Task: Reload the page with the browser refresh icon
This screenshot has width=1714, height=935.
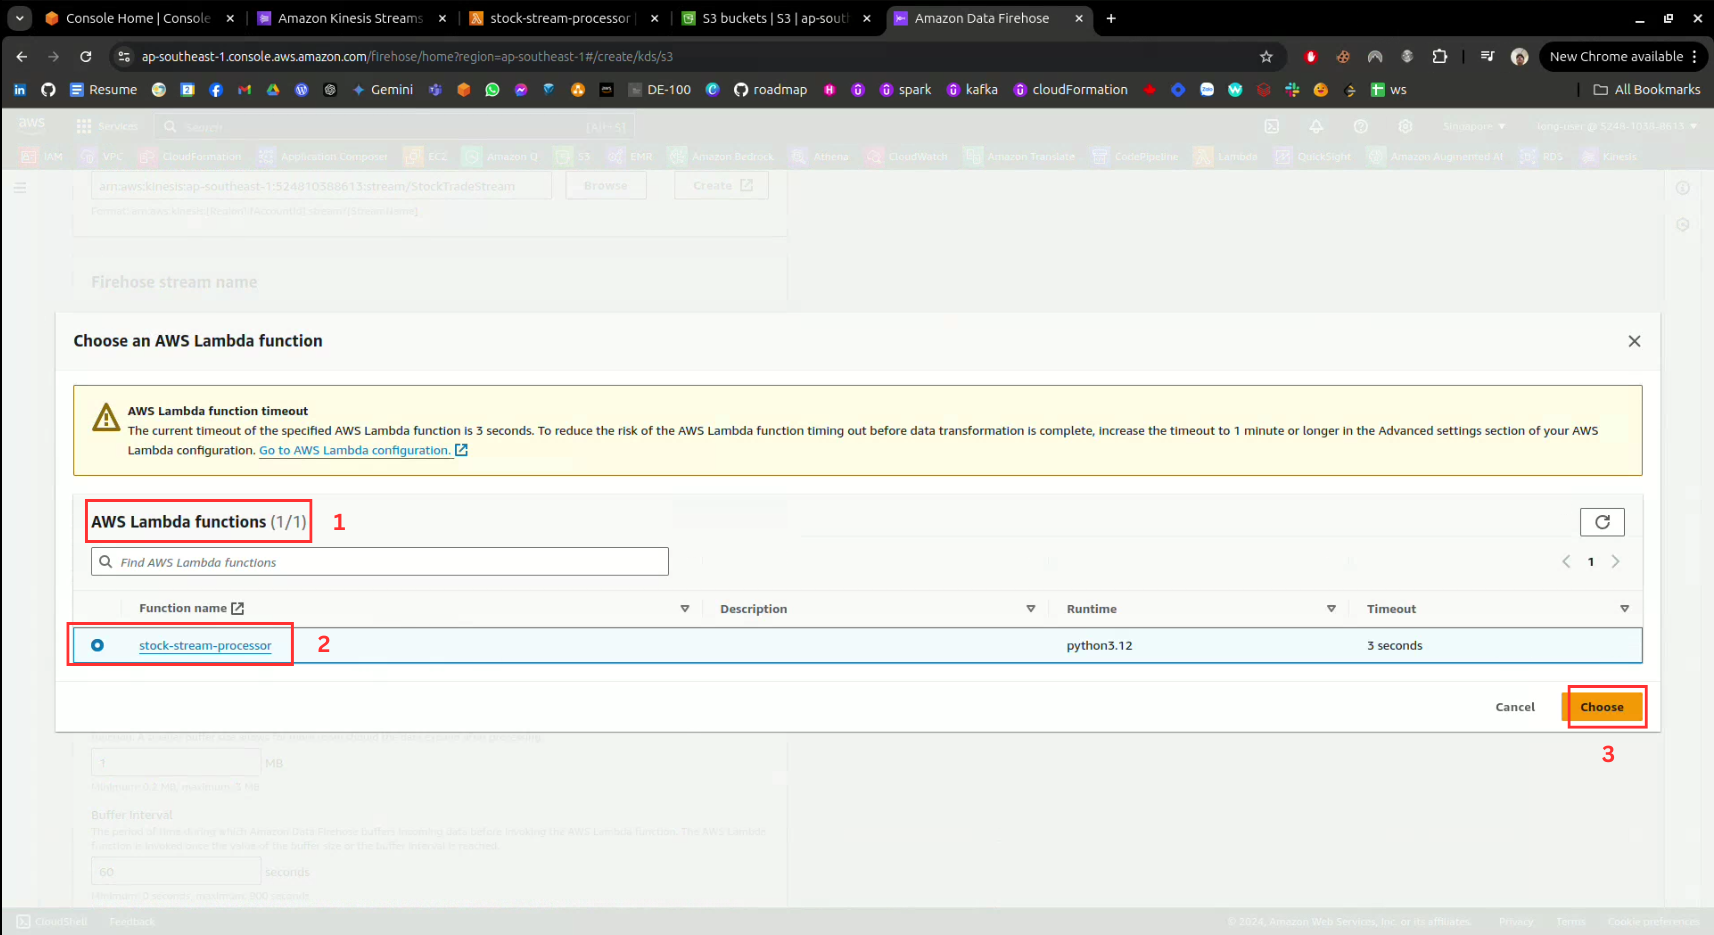Action: 86,57
